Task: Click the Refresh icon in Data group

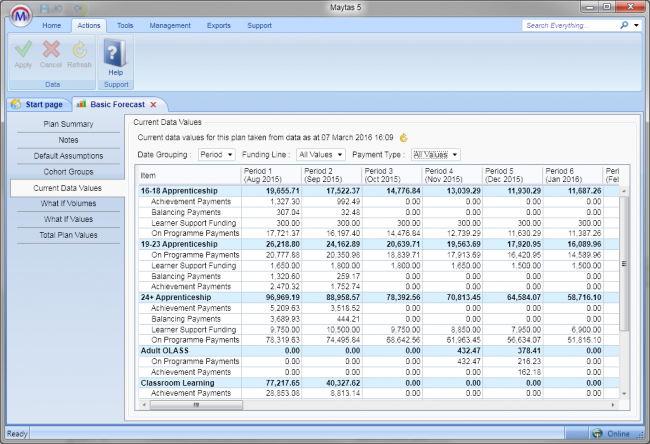Action: coord(80,50)
